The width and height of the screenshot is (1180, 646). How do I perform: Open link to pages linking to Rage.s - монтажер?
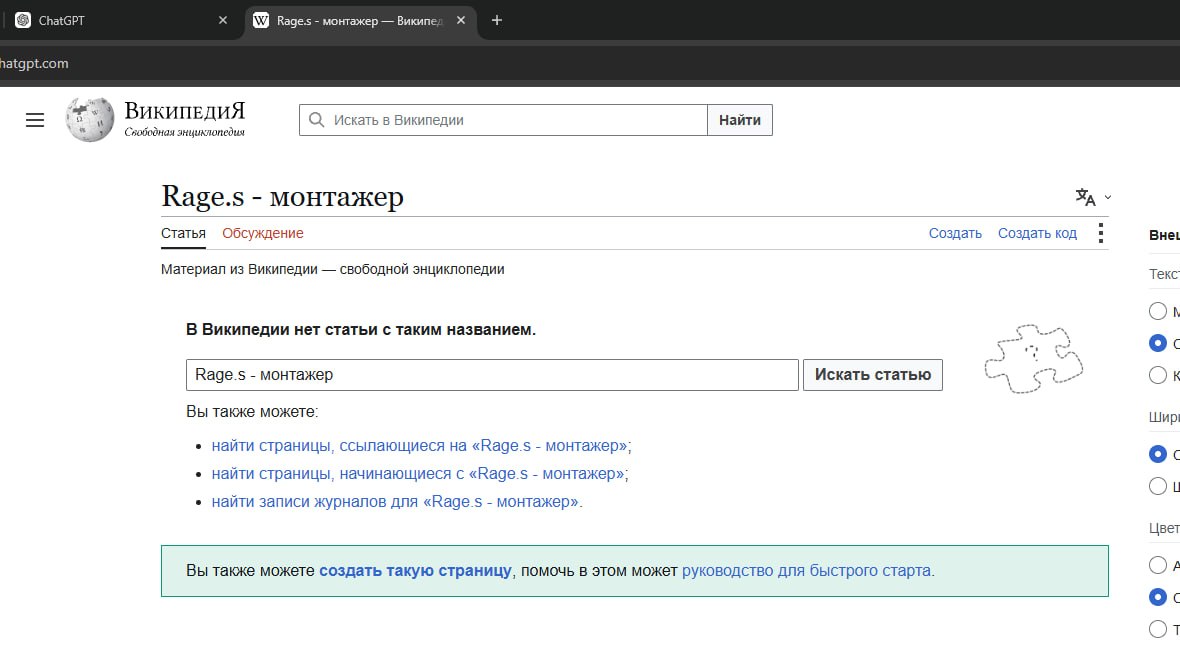point(421,446)
